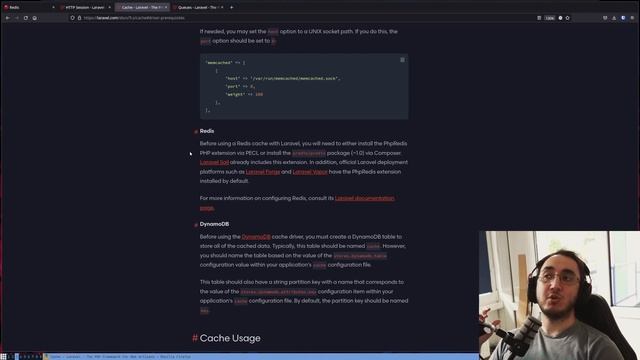Viewport: 640px width, 360px height.
Task: Open the Laravel Forge link
Action: click(263, 172)
